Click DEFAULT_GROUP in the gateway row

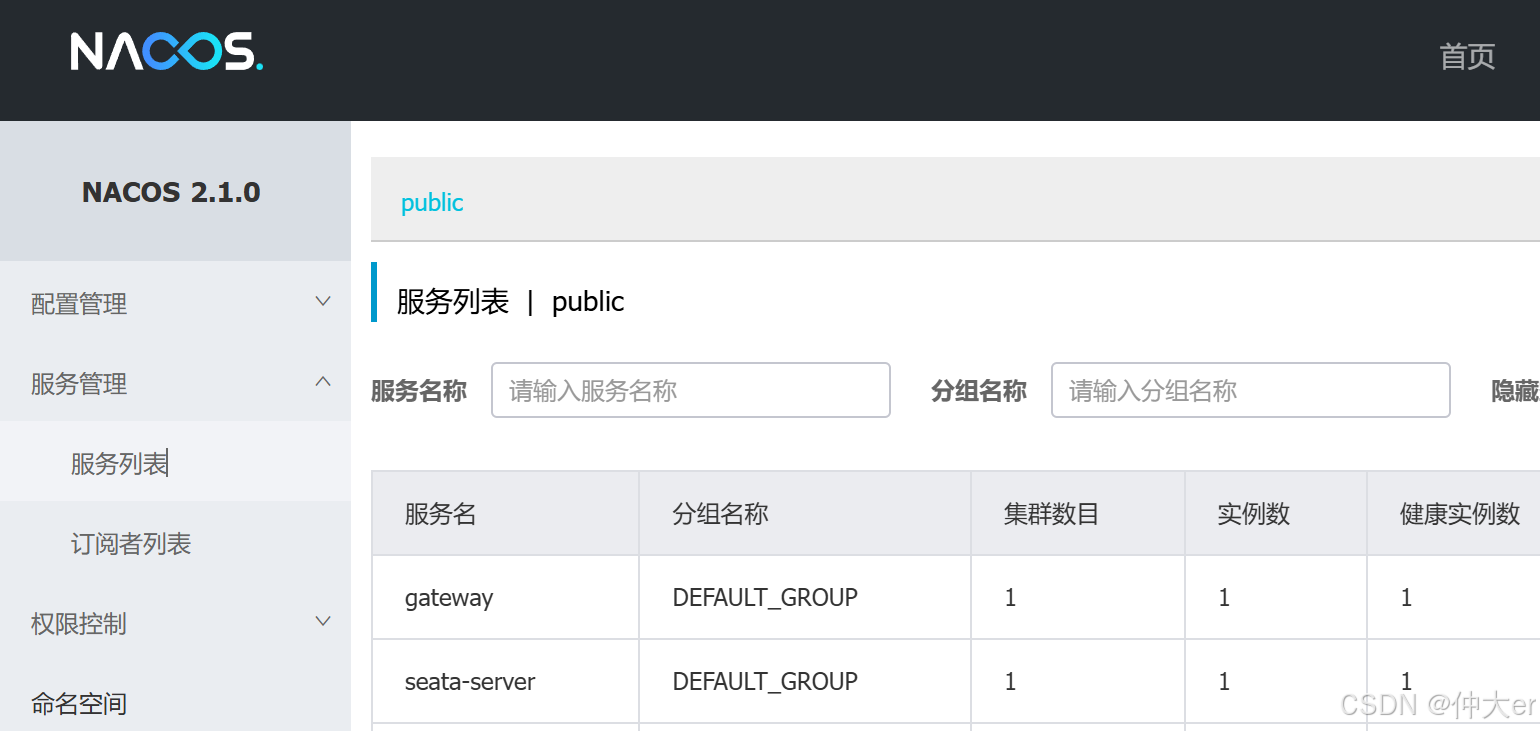point(765,598)
